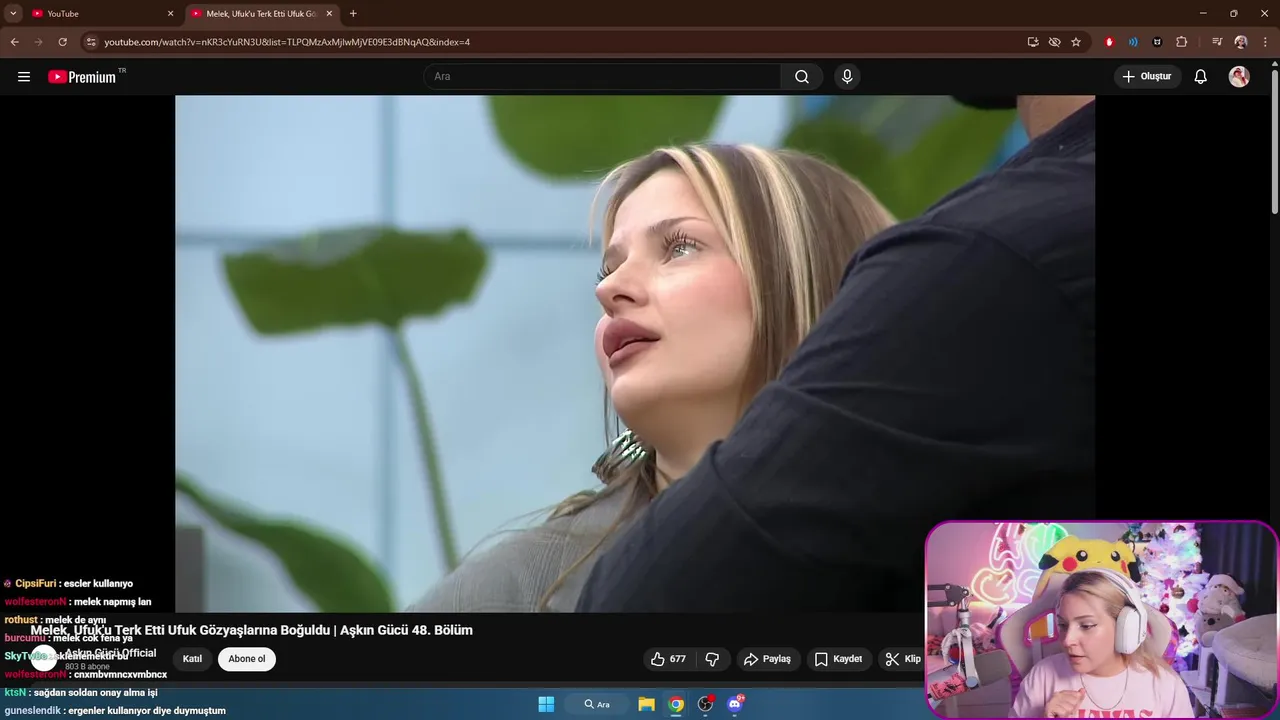Go forward with the browser forward arrow

(x=38, y=42)
